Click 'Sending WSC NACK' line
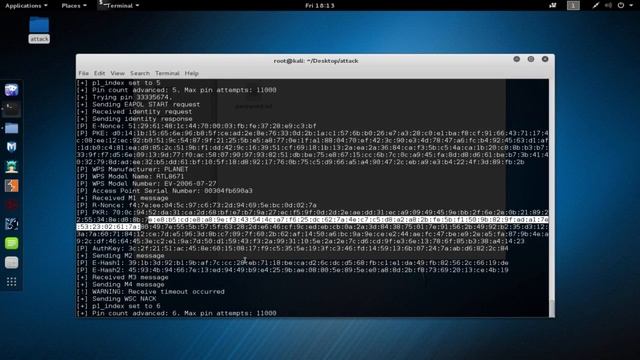640x360 pixels. click(x=116, y=299)
